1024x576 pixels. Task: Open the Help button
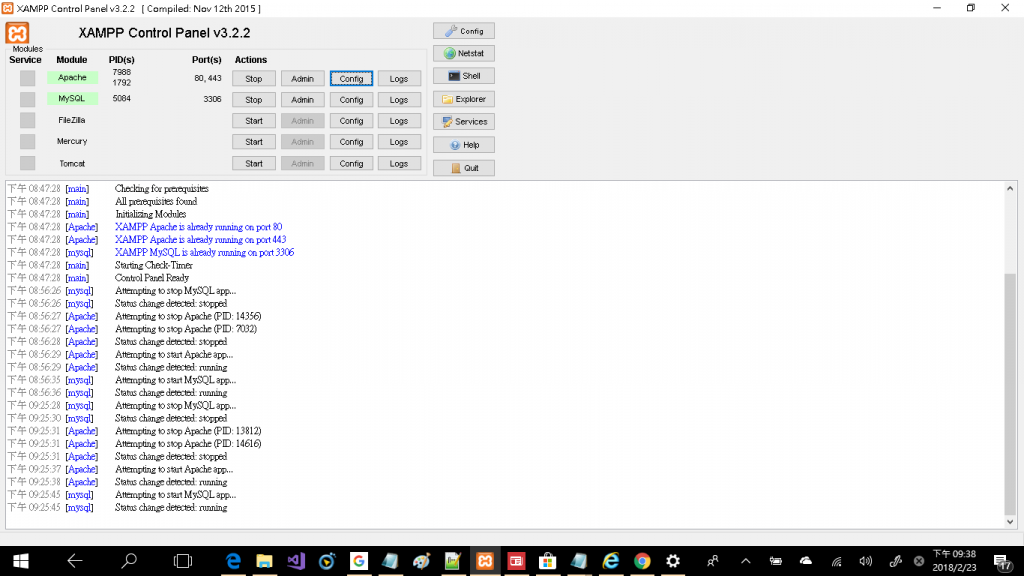pyautogui.click(x=464, y=145)
